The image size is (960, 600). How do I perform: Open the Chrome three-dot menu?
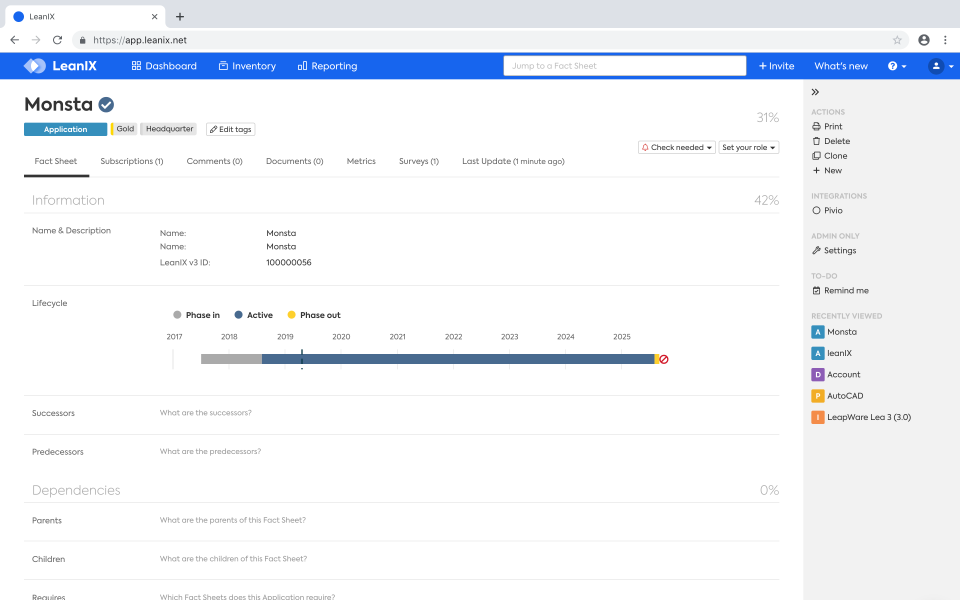945,40
